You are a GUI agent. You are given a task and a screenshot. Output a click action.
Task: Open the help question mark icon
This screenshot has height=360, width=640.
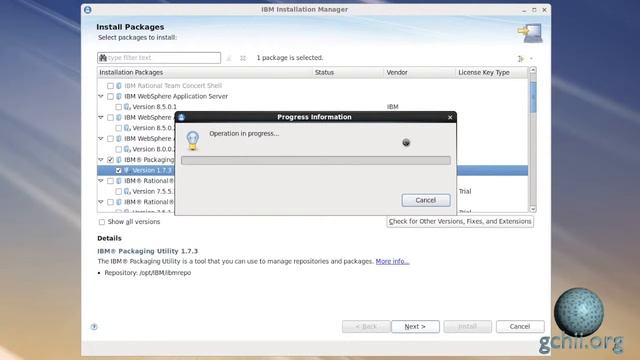tap(94, 327)
